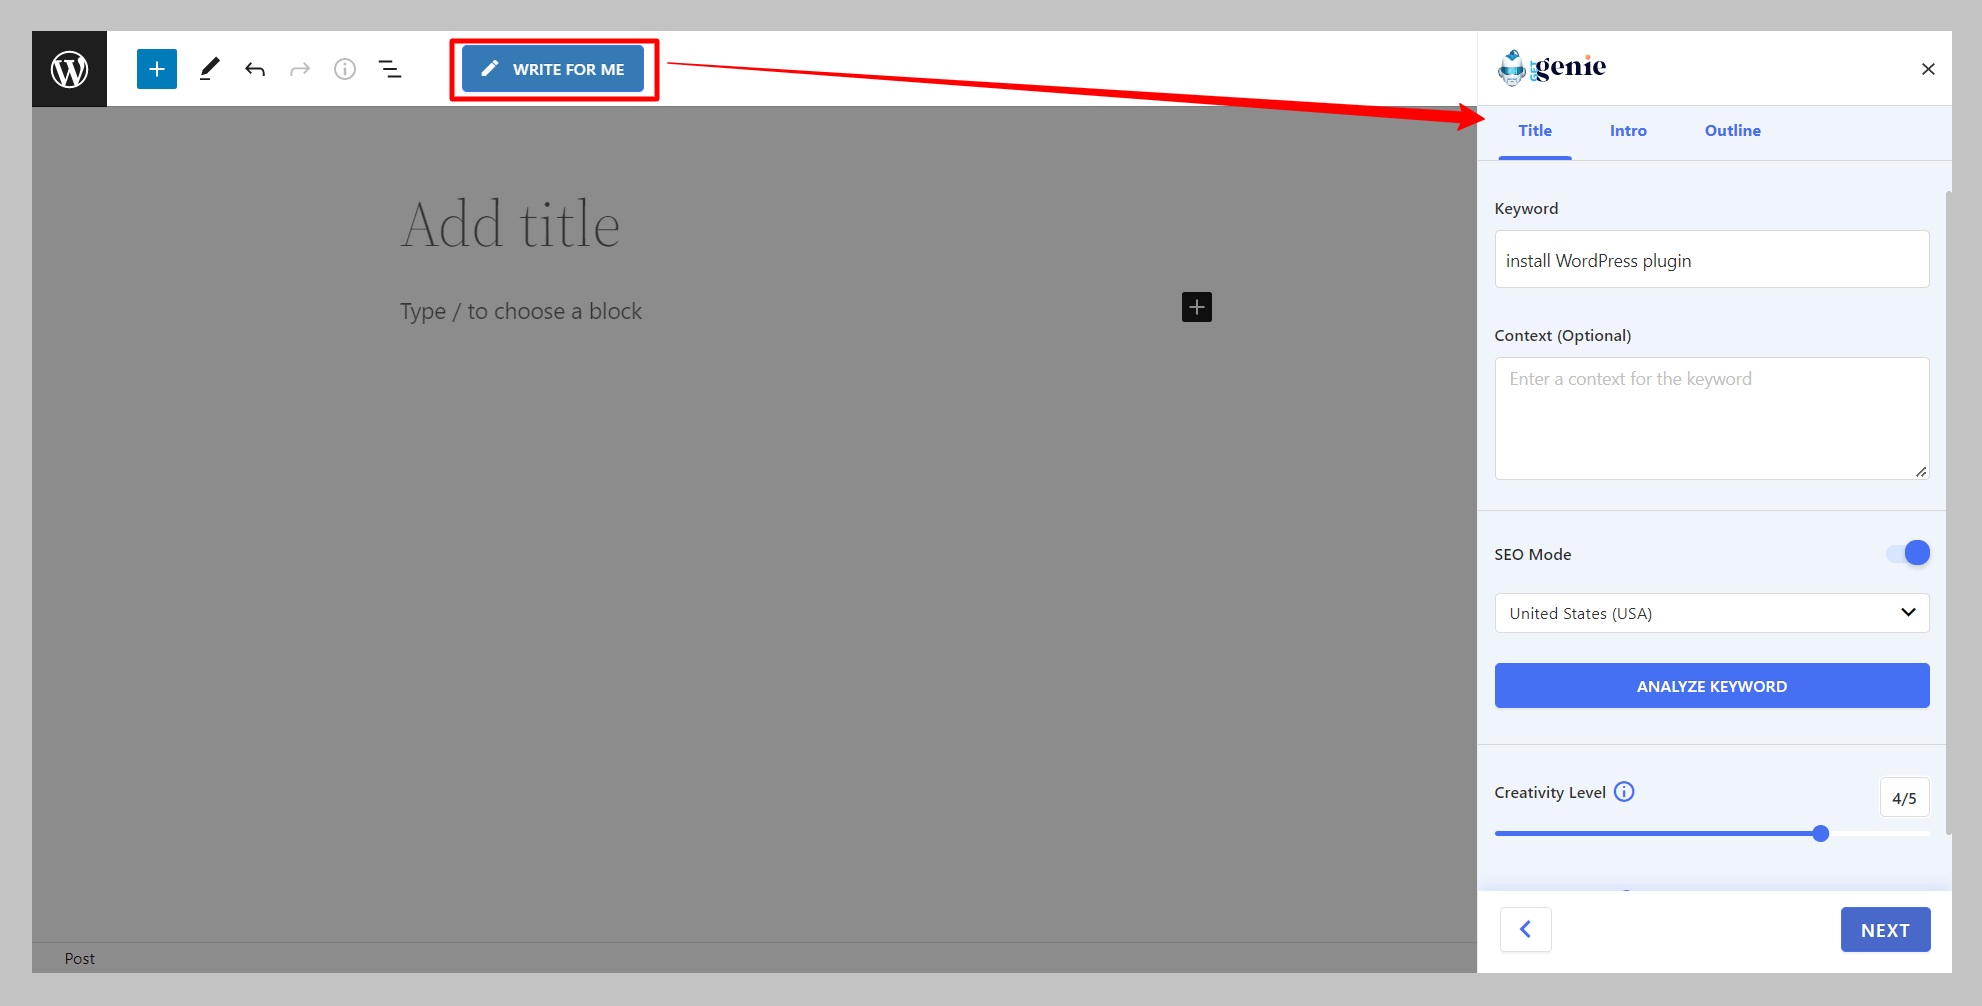Viewport: 1982px width, 1006px height.
Task: Go back with the left chevron button
Action: (x=1526, y=930)
